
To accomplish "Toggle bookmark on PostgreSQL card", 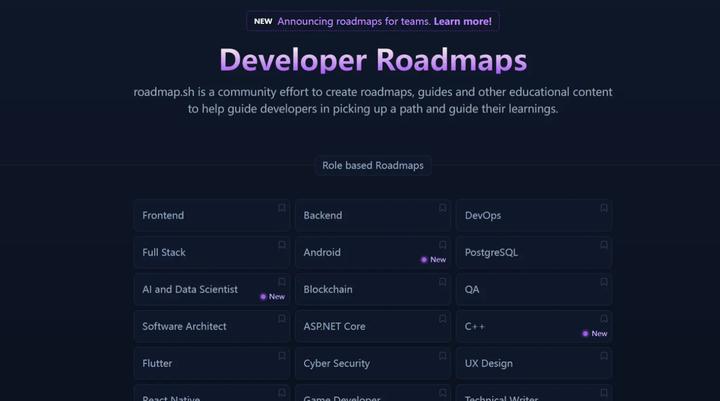I will click(x=604, y=245).
